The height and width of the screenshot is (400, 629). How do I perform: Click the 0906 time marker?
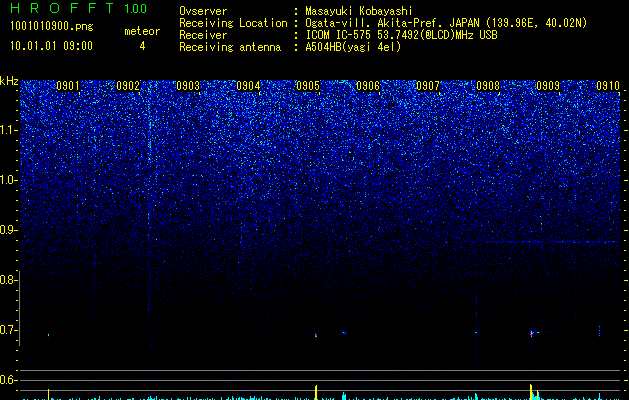(368, 86)
